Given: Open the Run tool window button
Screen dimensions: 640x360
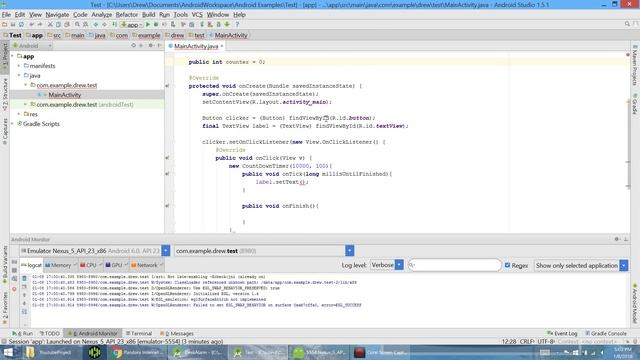Looking at the screenshot, I should 23,333.
